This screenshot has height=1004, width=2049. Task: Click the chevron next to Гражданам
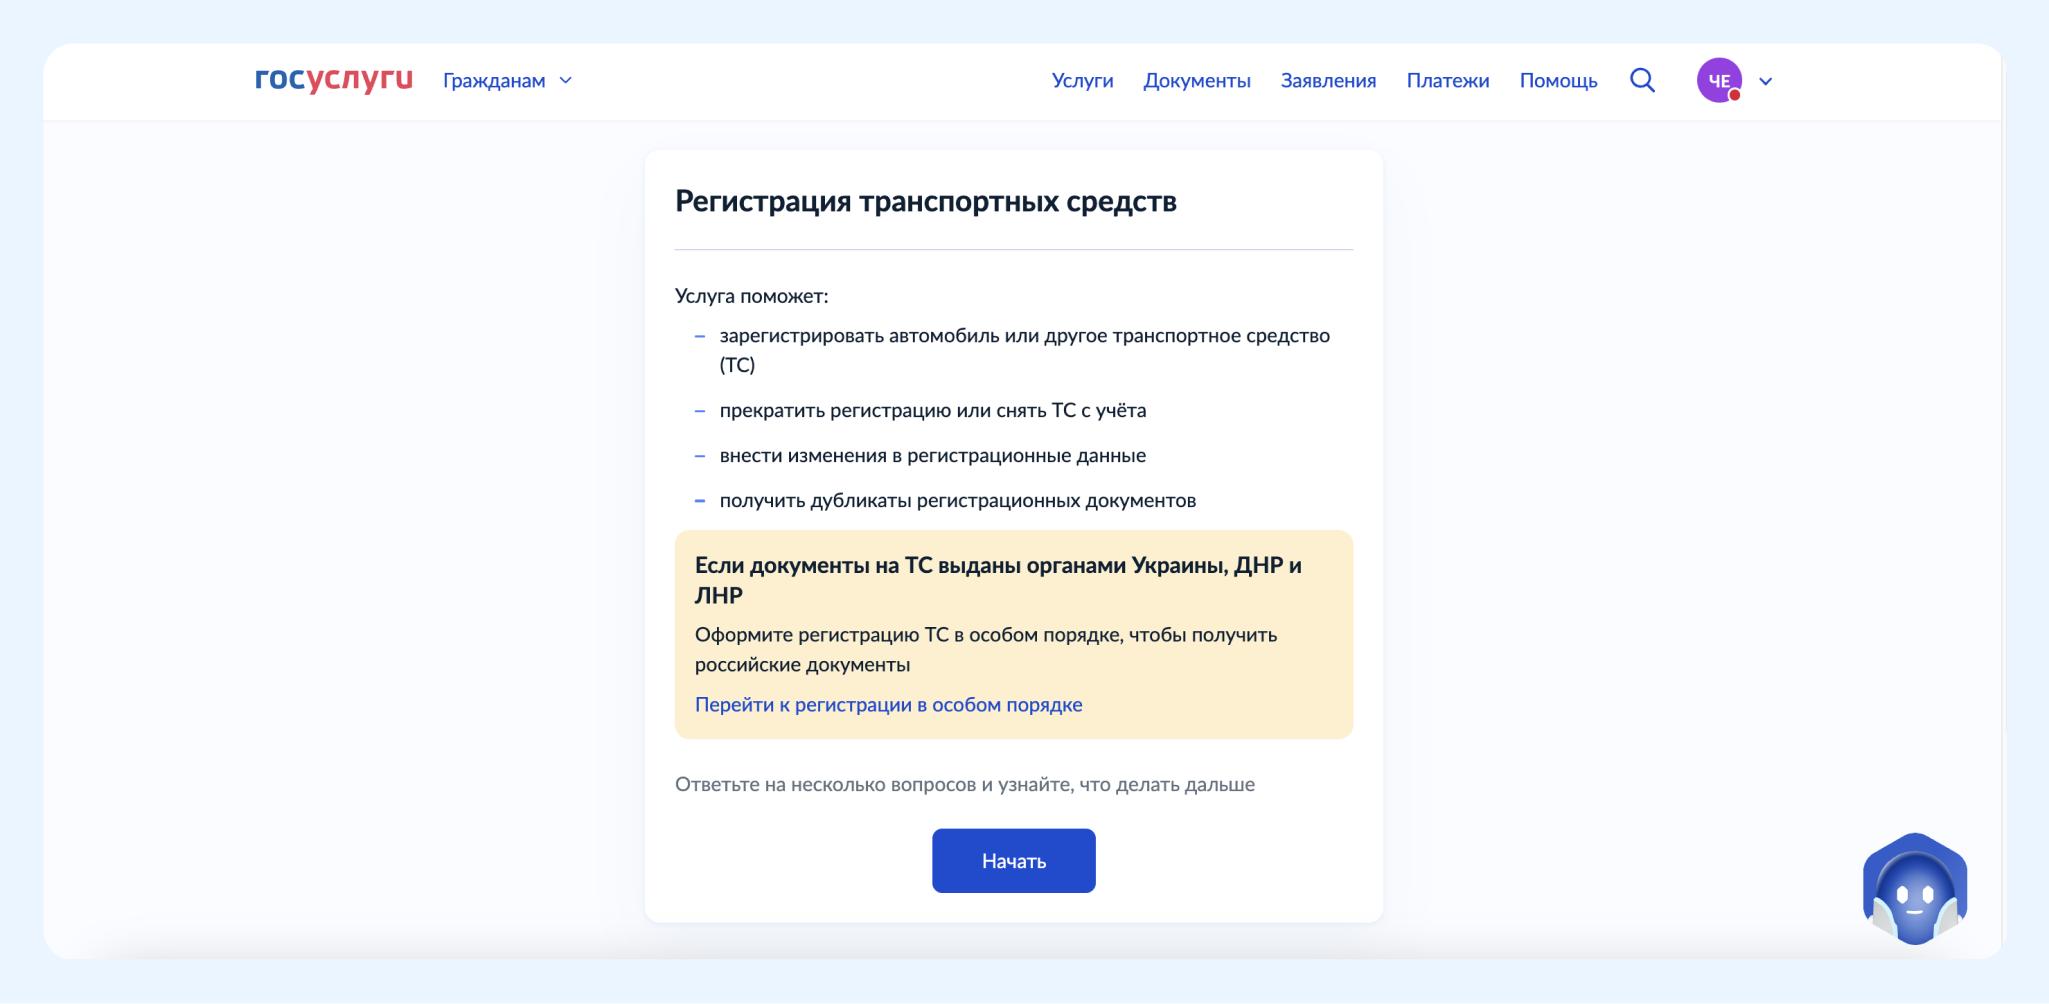[x=566, y=81]
